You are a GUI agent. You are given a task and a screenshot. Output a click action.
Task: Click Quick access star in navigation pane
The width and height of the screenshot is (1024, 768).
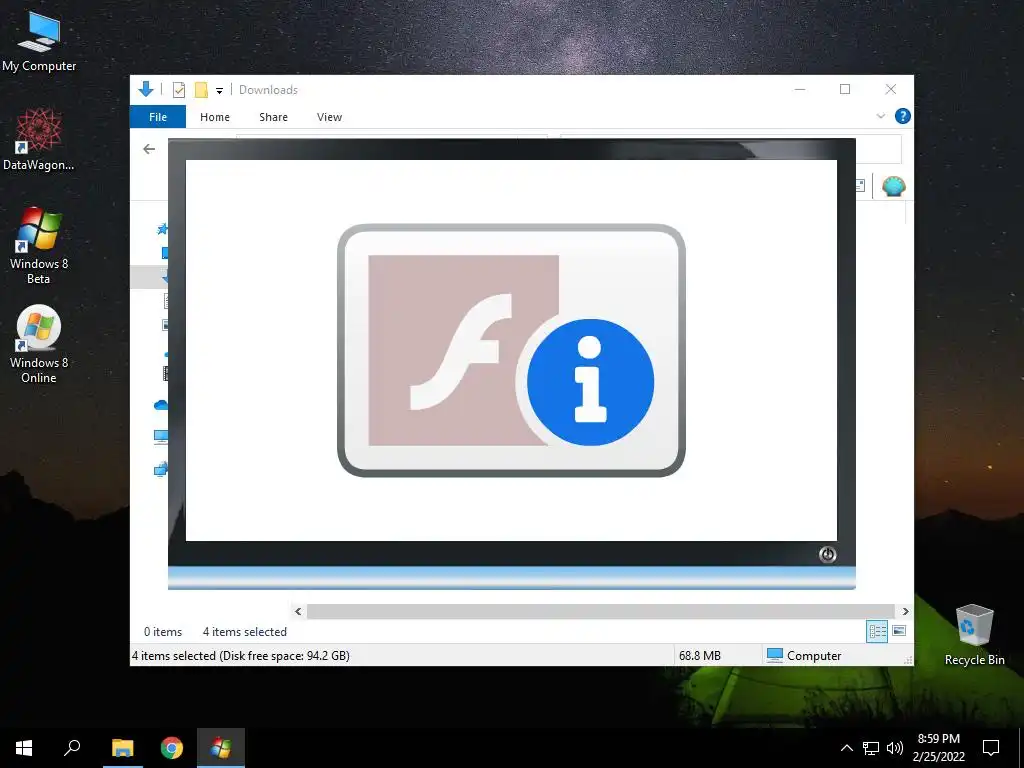(x=162, y=229)
